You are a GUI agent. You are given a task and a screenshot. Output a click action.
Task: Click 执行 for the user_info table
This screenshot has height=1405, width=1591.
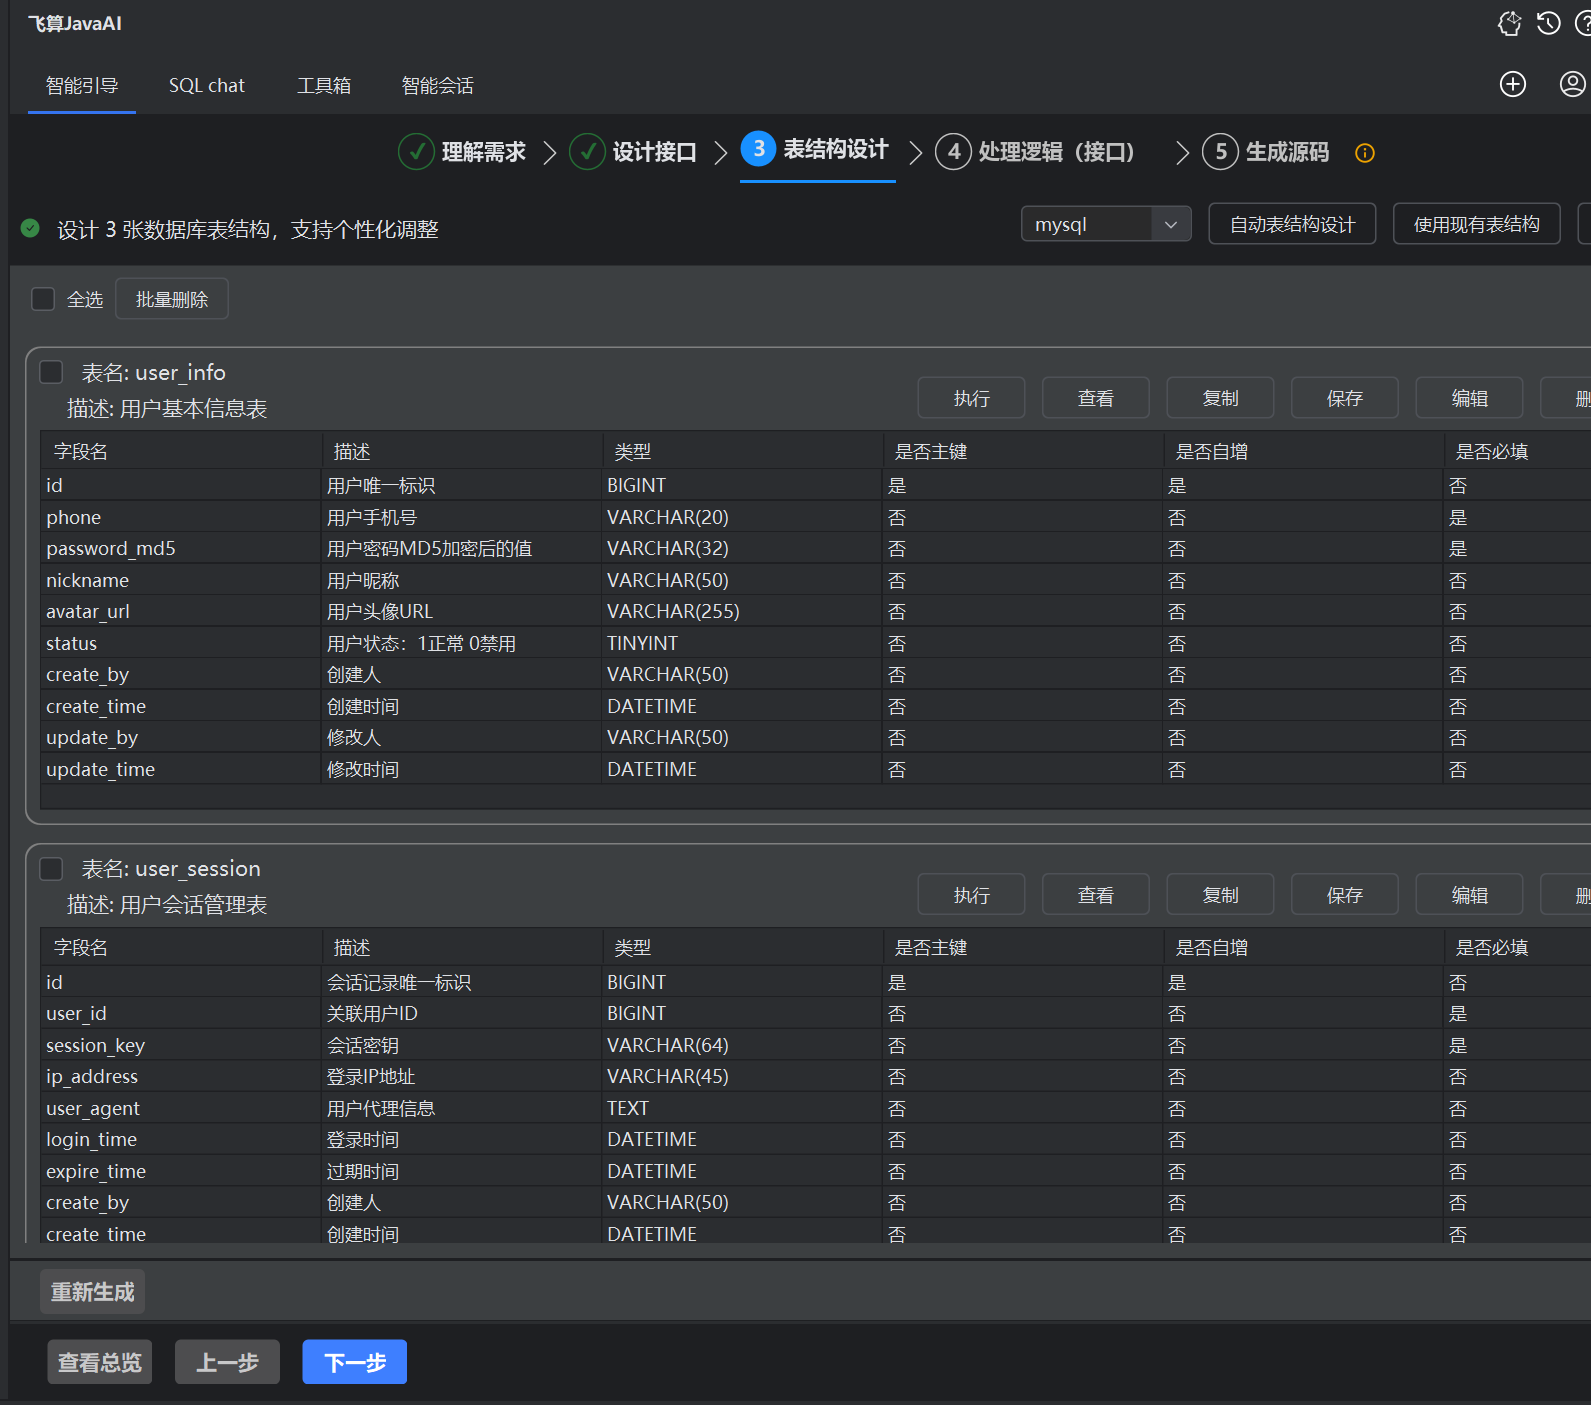(971, 398)
